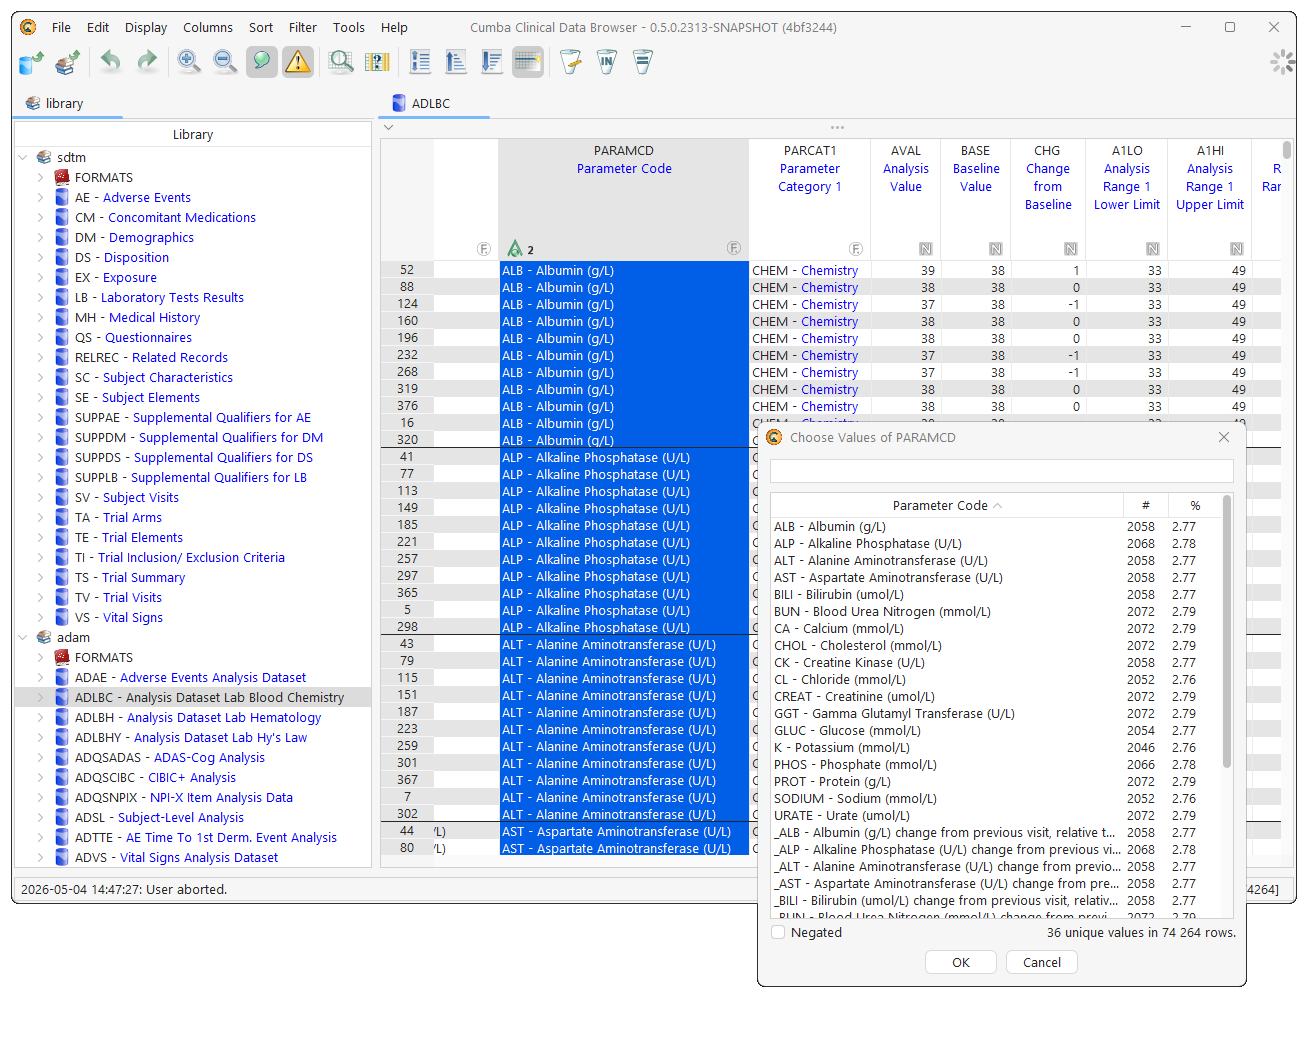The height and width of the screenshot is (1040, 1312).
Task: Toggle the warning triangle button
Action: (x=298, y=62)
